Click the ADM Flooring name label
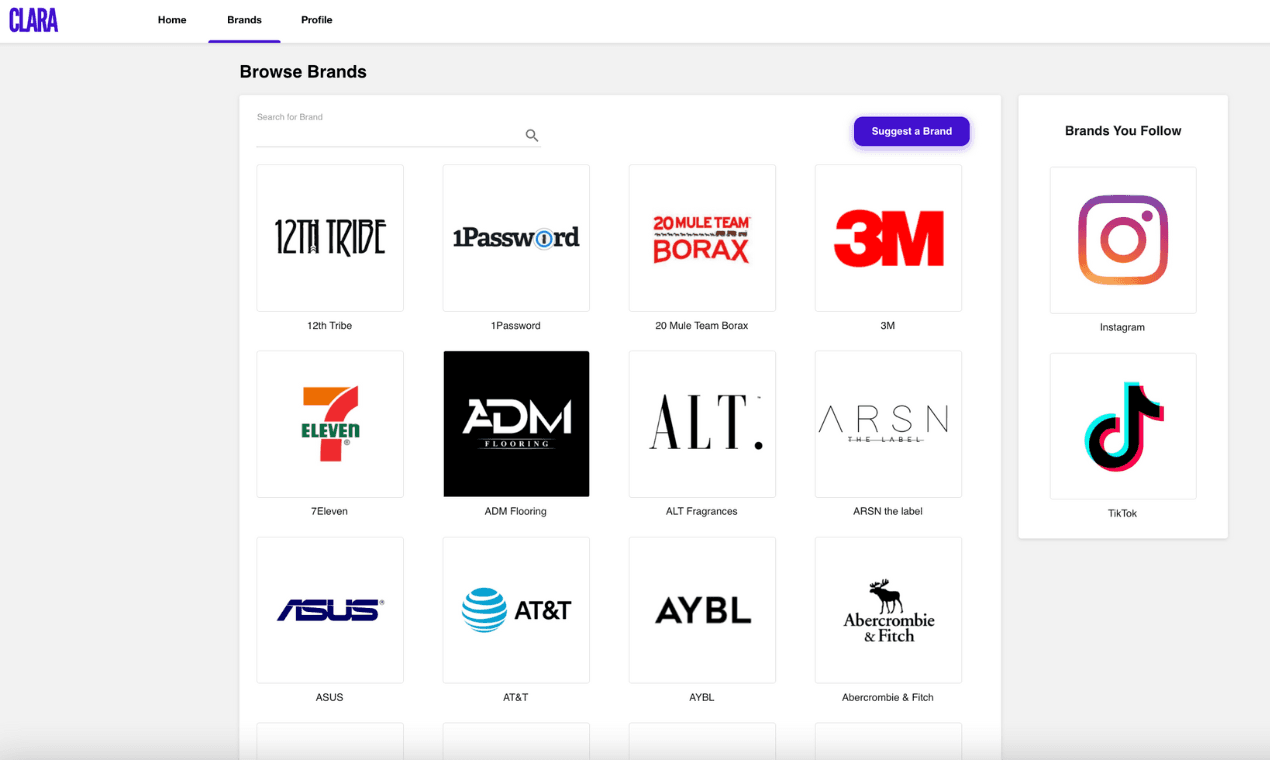The height and width of the screenshot is (760, 1270). 516,511
